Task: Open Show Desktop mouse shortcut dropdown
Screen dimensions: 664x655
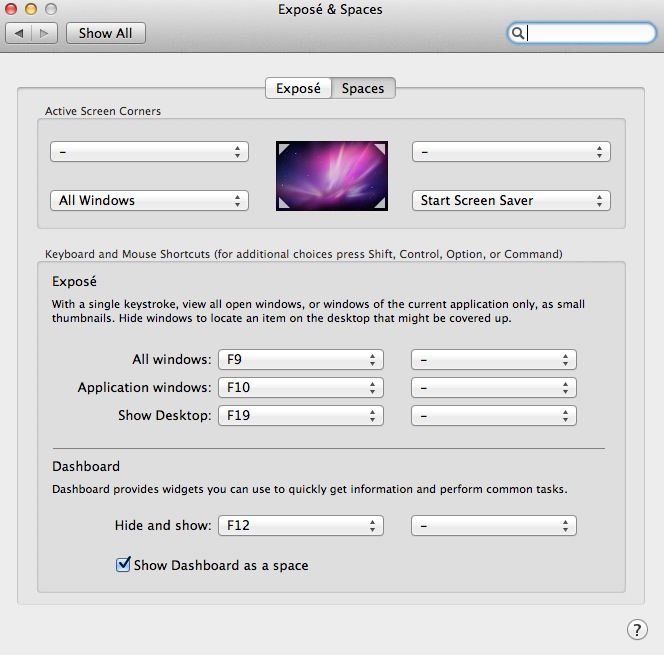Action: coord(494,415)
